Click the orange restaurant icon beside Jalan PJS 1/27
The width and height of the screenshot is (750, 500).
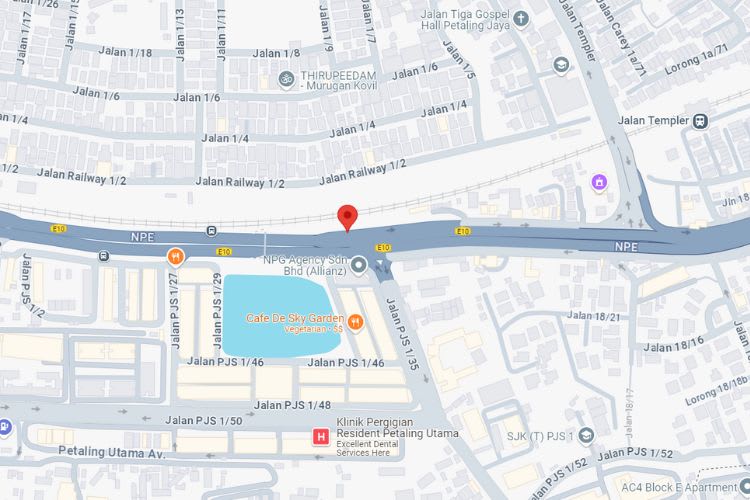click(176, 257)
